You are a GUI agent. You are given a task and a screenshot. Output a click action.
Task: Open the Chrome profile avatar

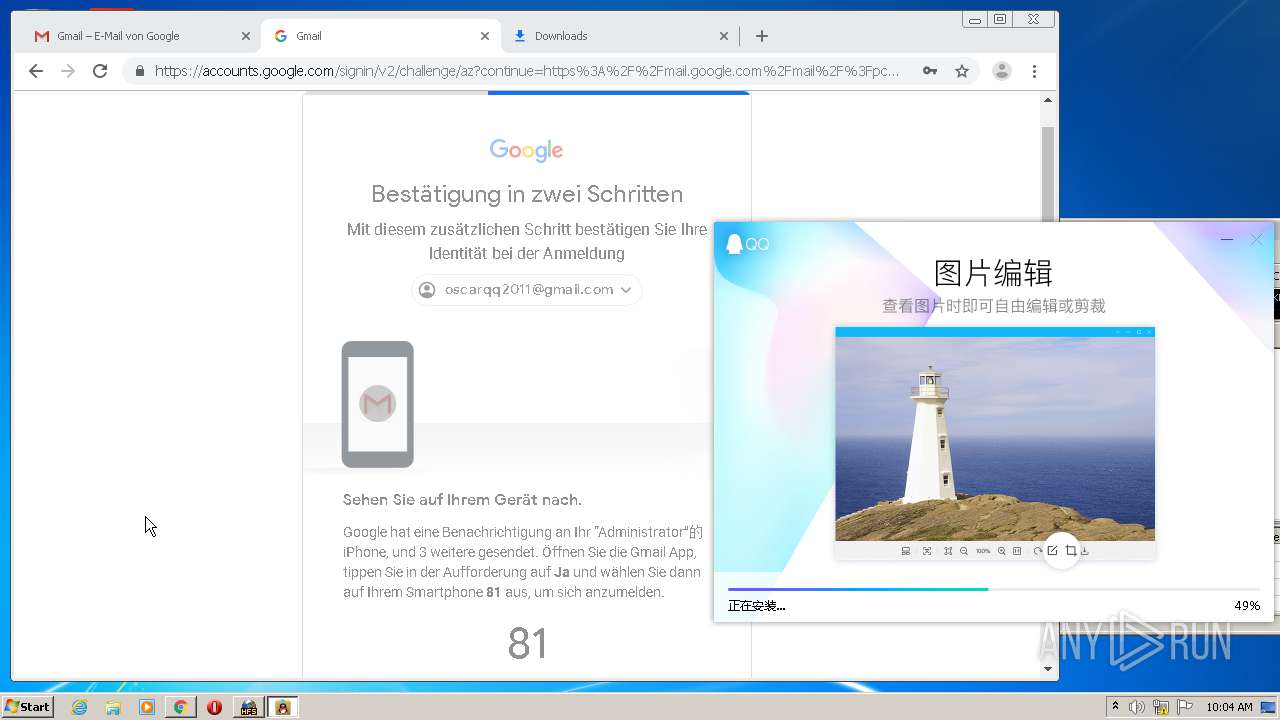1001,71
